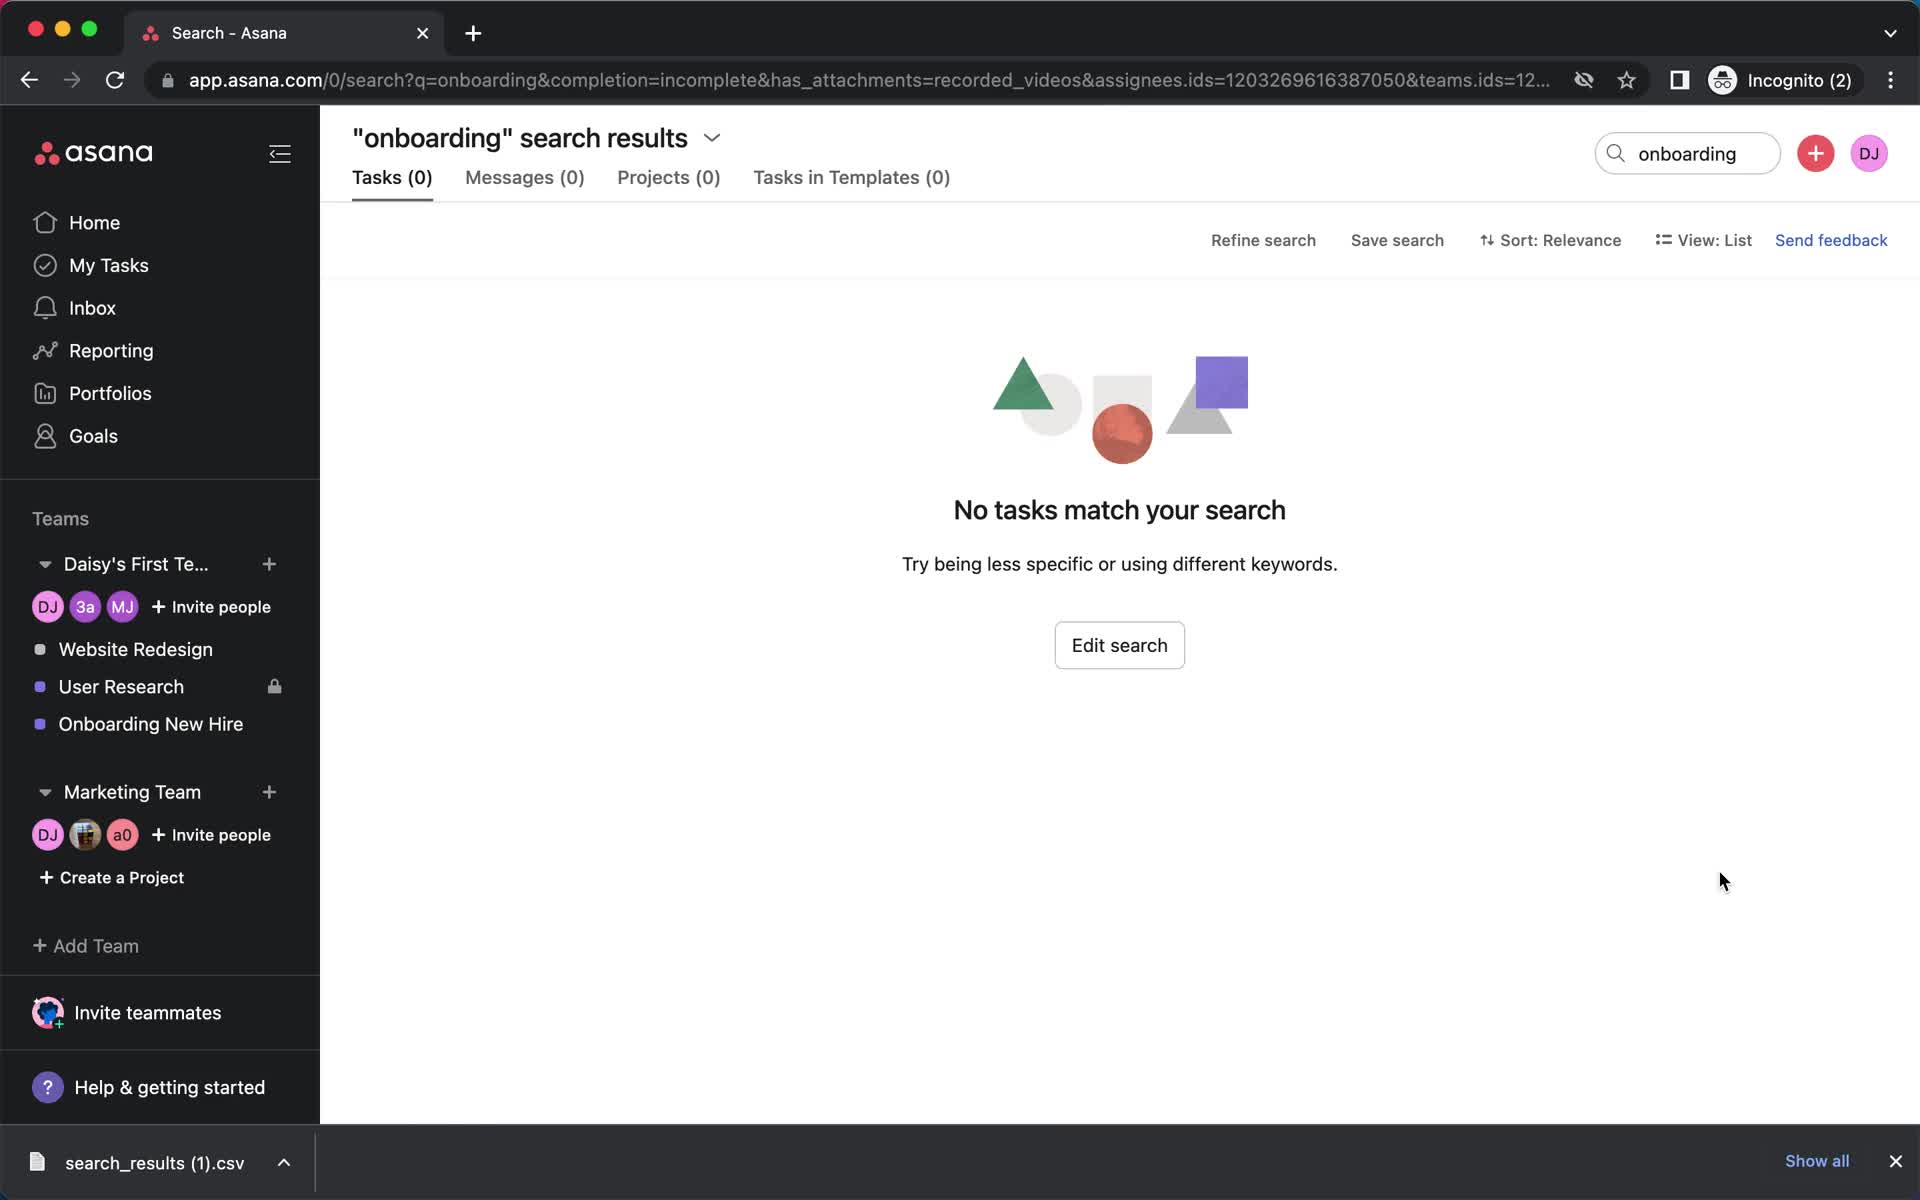Click the Asana home logo icon
1920x1200 pixels.
coord(93,152)
